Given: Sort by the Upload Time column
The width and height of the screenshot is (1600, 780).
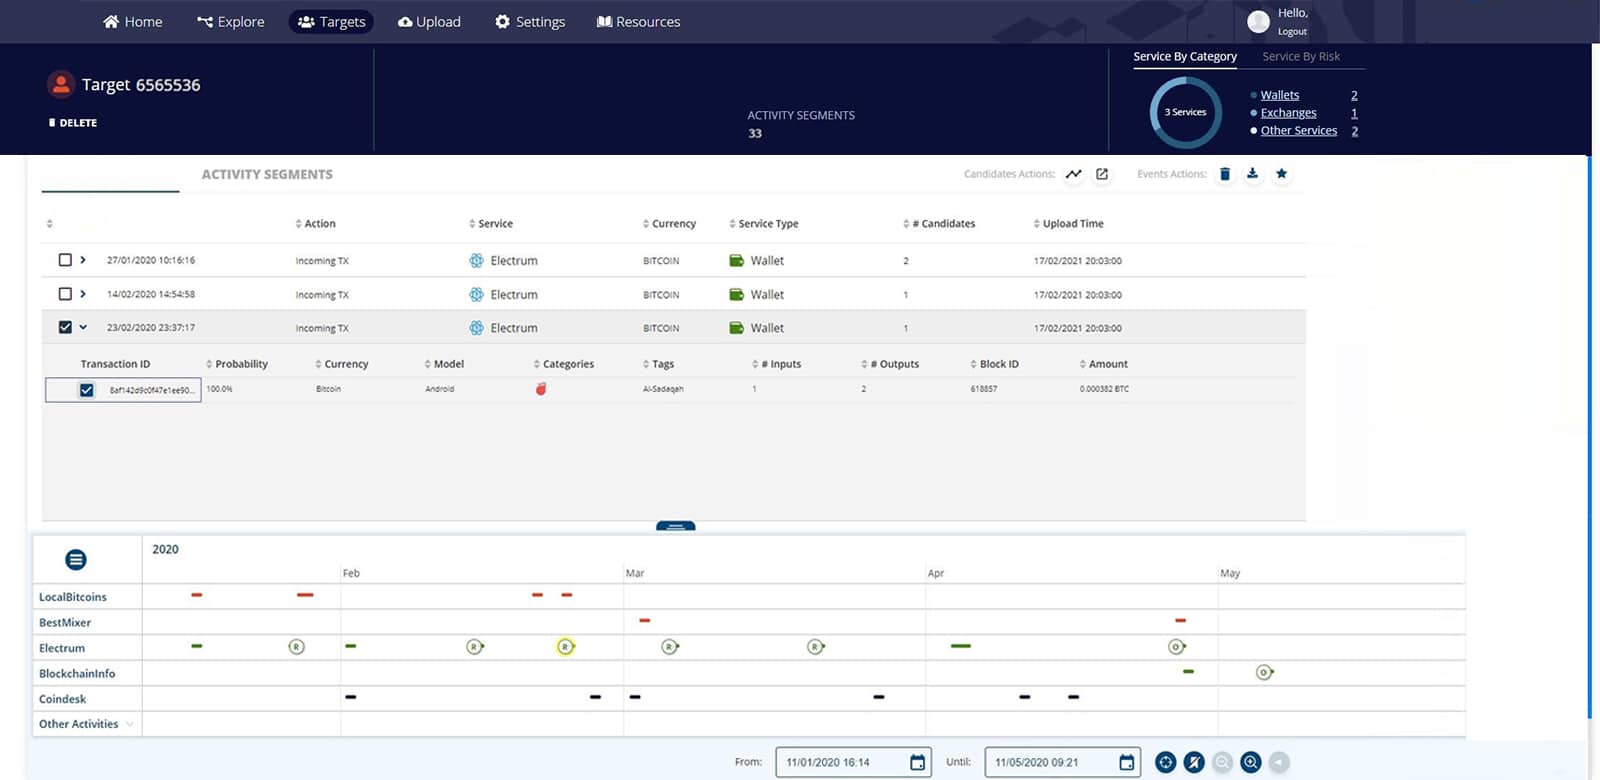Looking at the screenshot, I should [1068, 224].
